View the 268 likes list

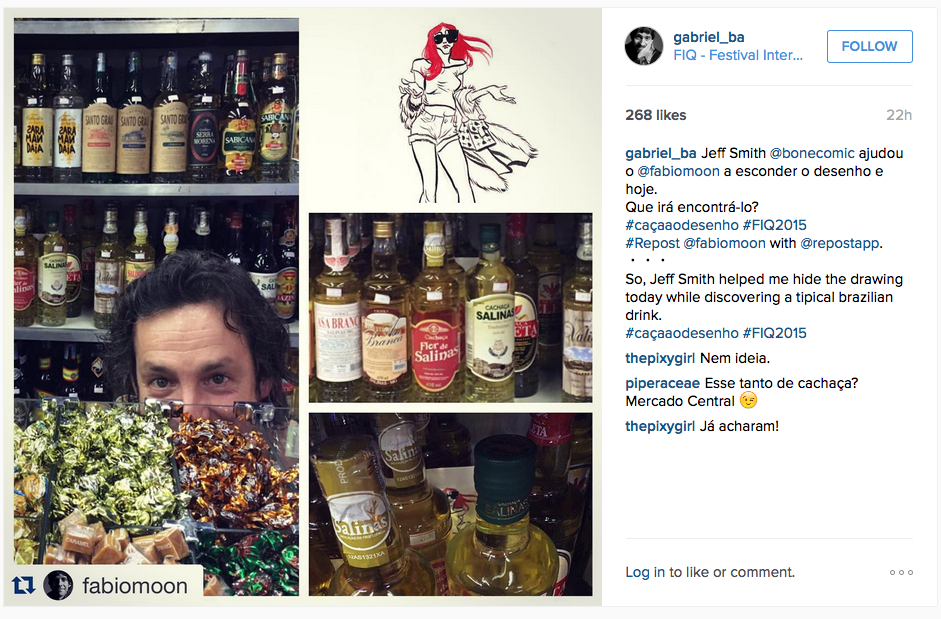655,115
